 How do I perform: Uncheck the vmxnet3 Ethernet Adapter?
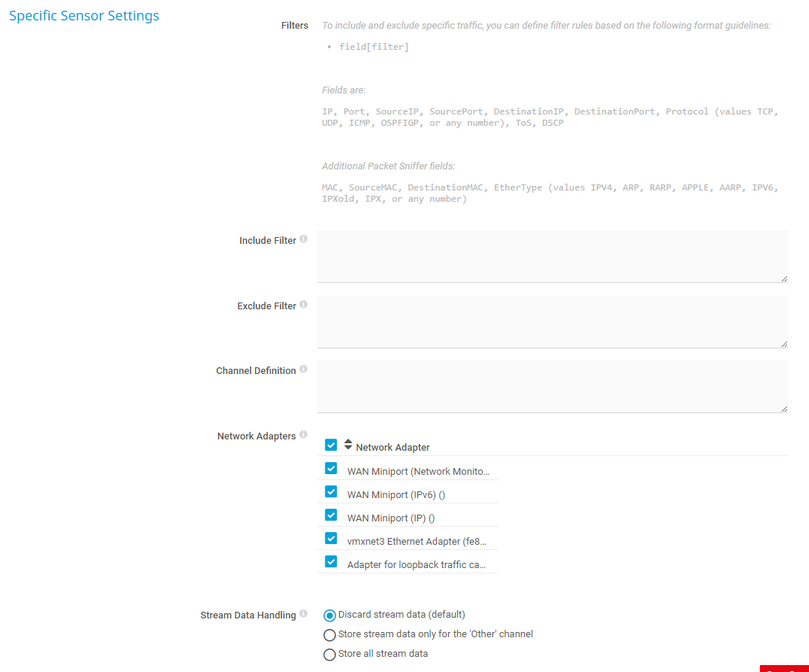[x=331, y=538]
